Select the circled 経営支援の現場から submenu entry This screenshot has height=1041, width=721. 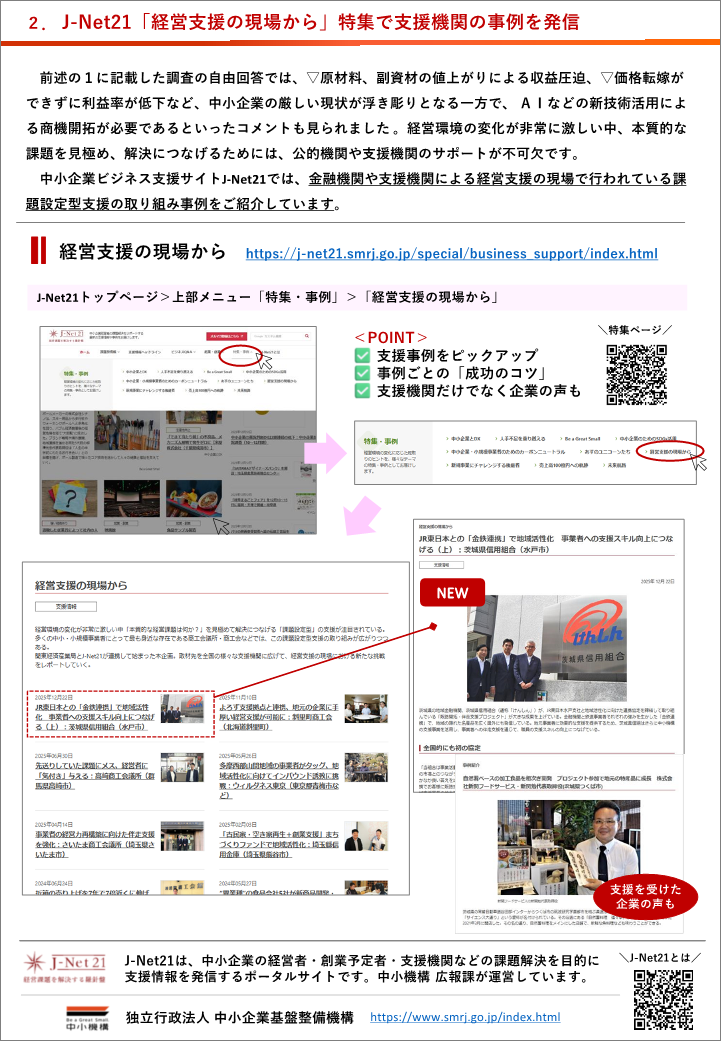click(x=669, y=453)
